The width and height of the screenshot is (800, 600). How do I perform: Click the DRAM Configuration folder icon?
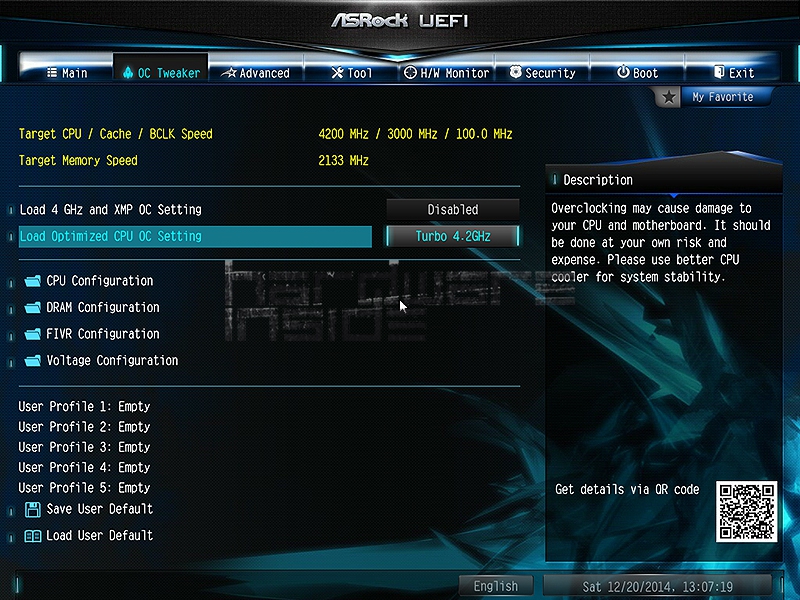tap(33, 308)
